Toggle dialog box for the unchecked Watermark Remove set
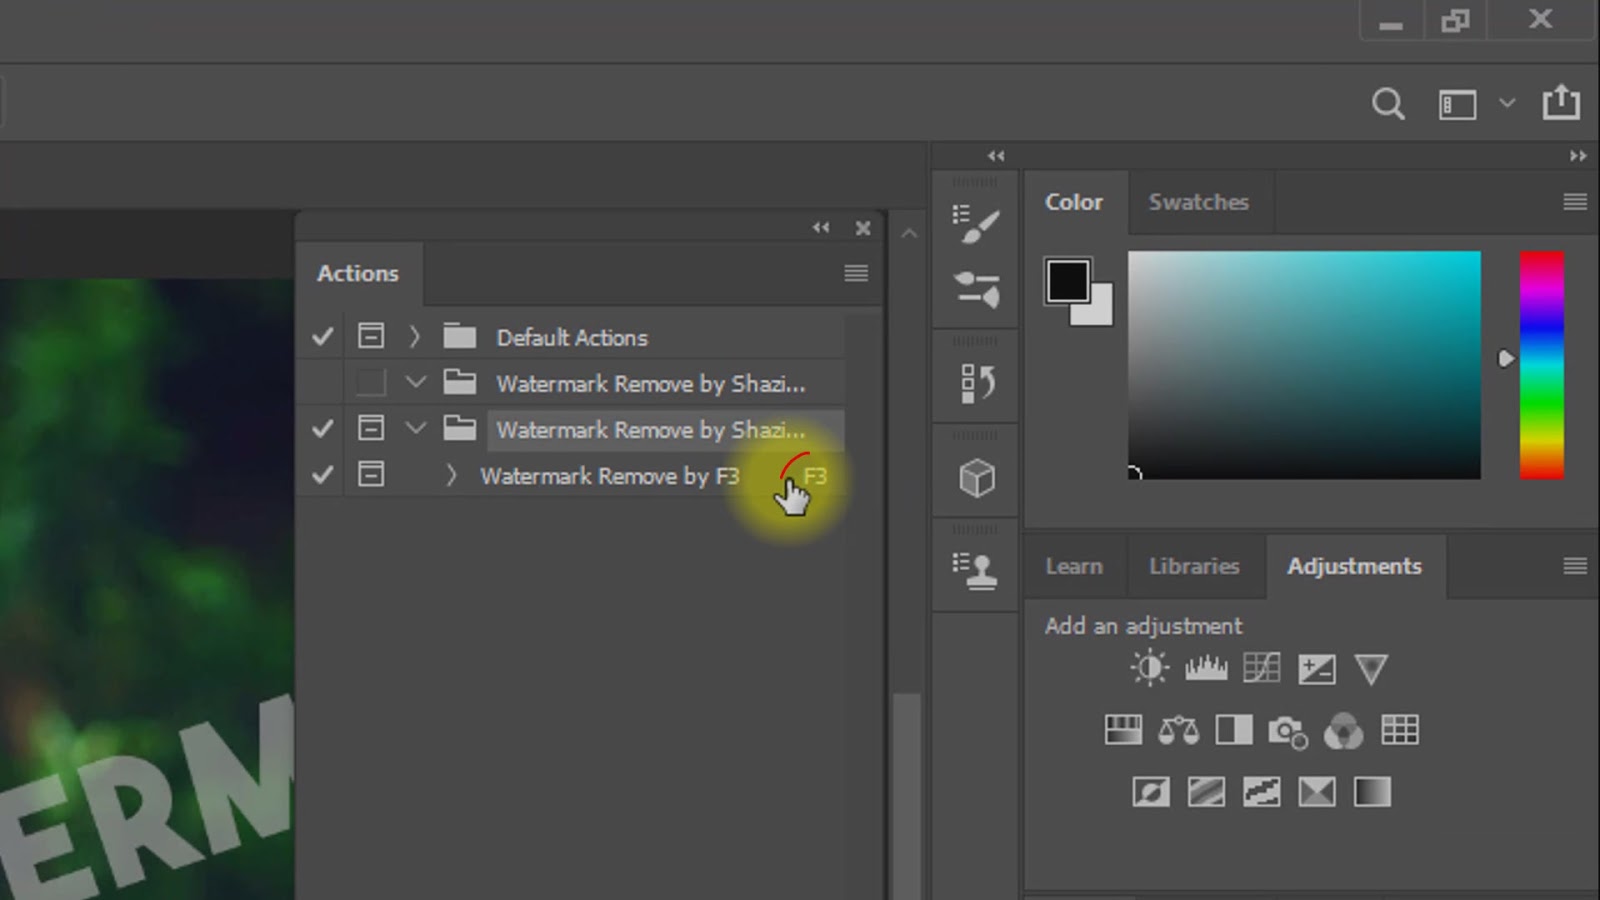 (x=371, y=382)
